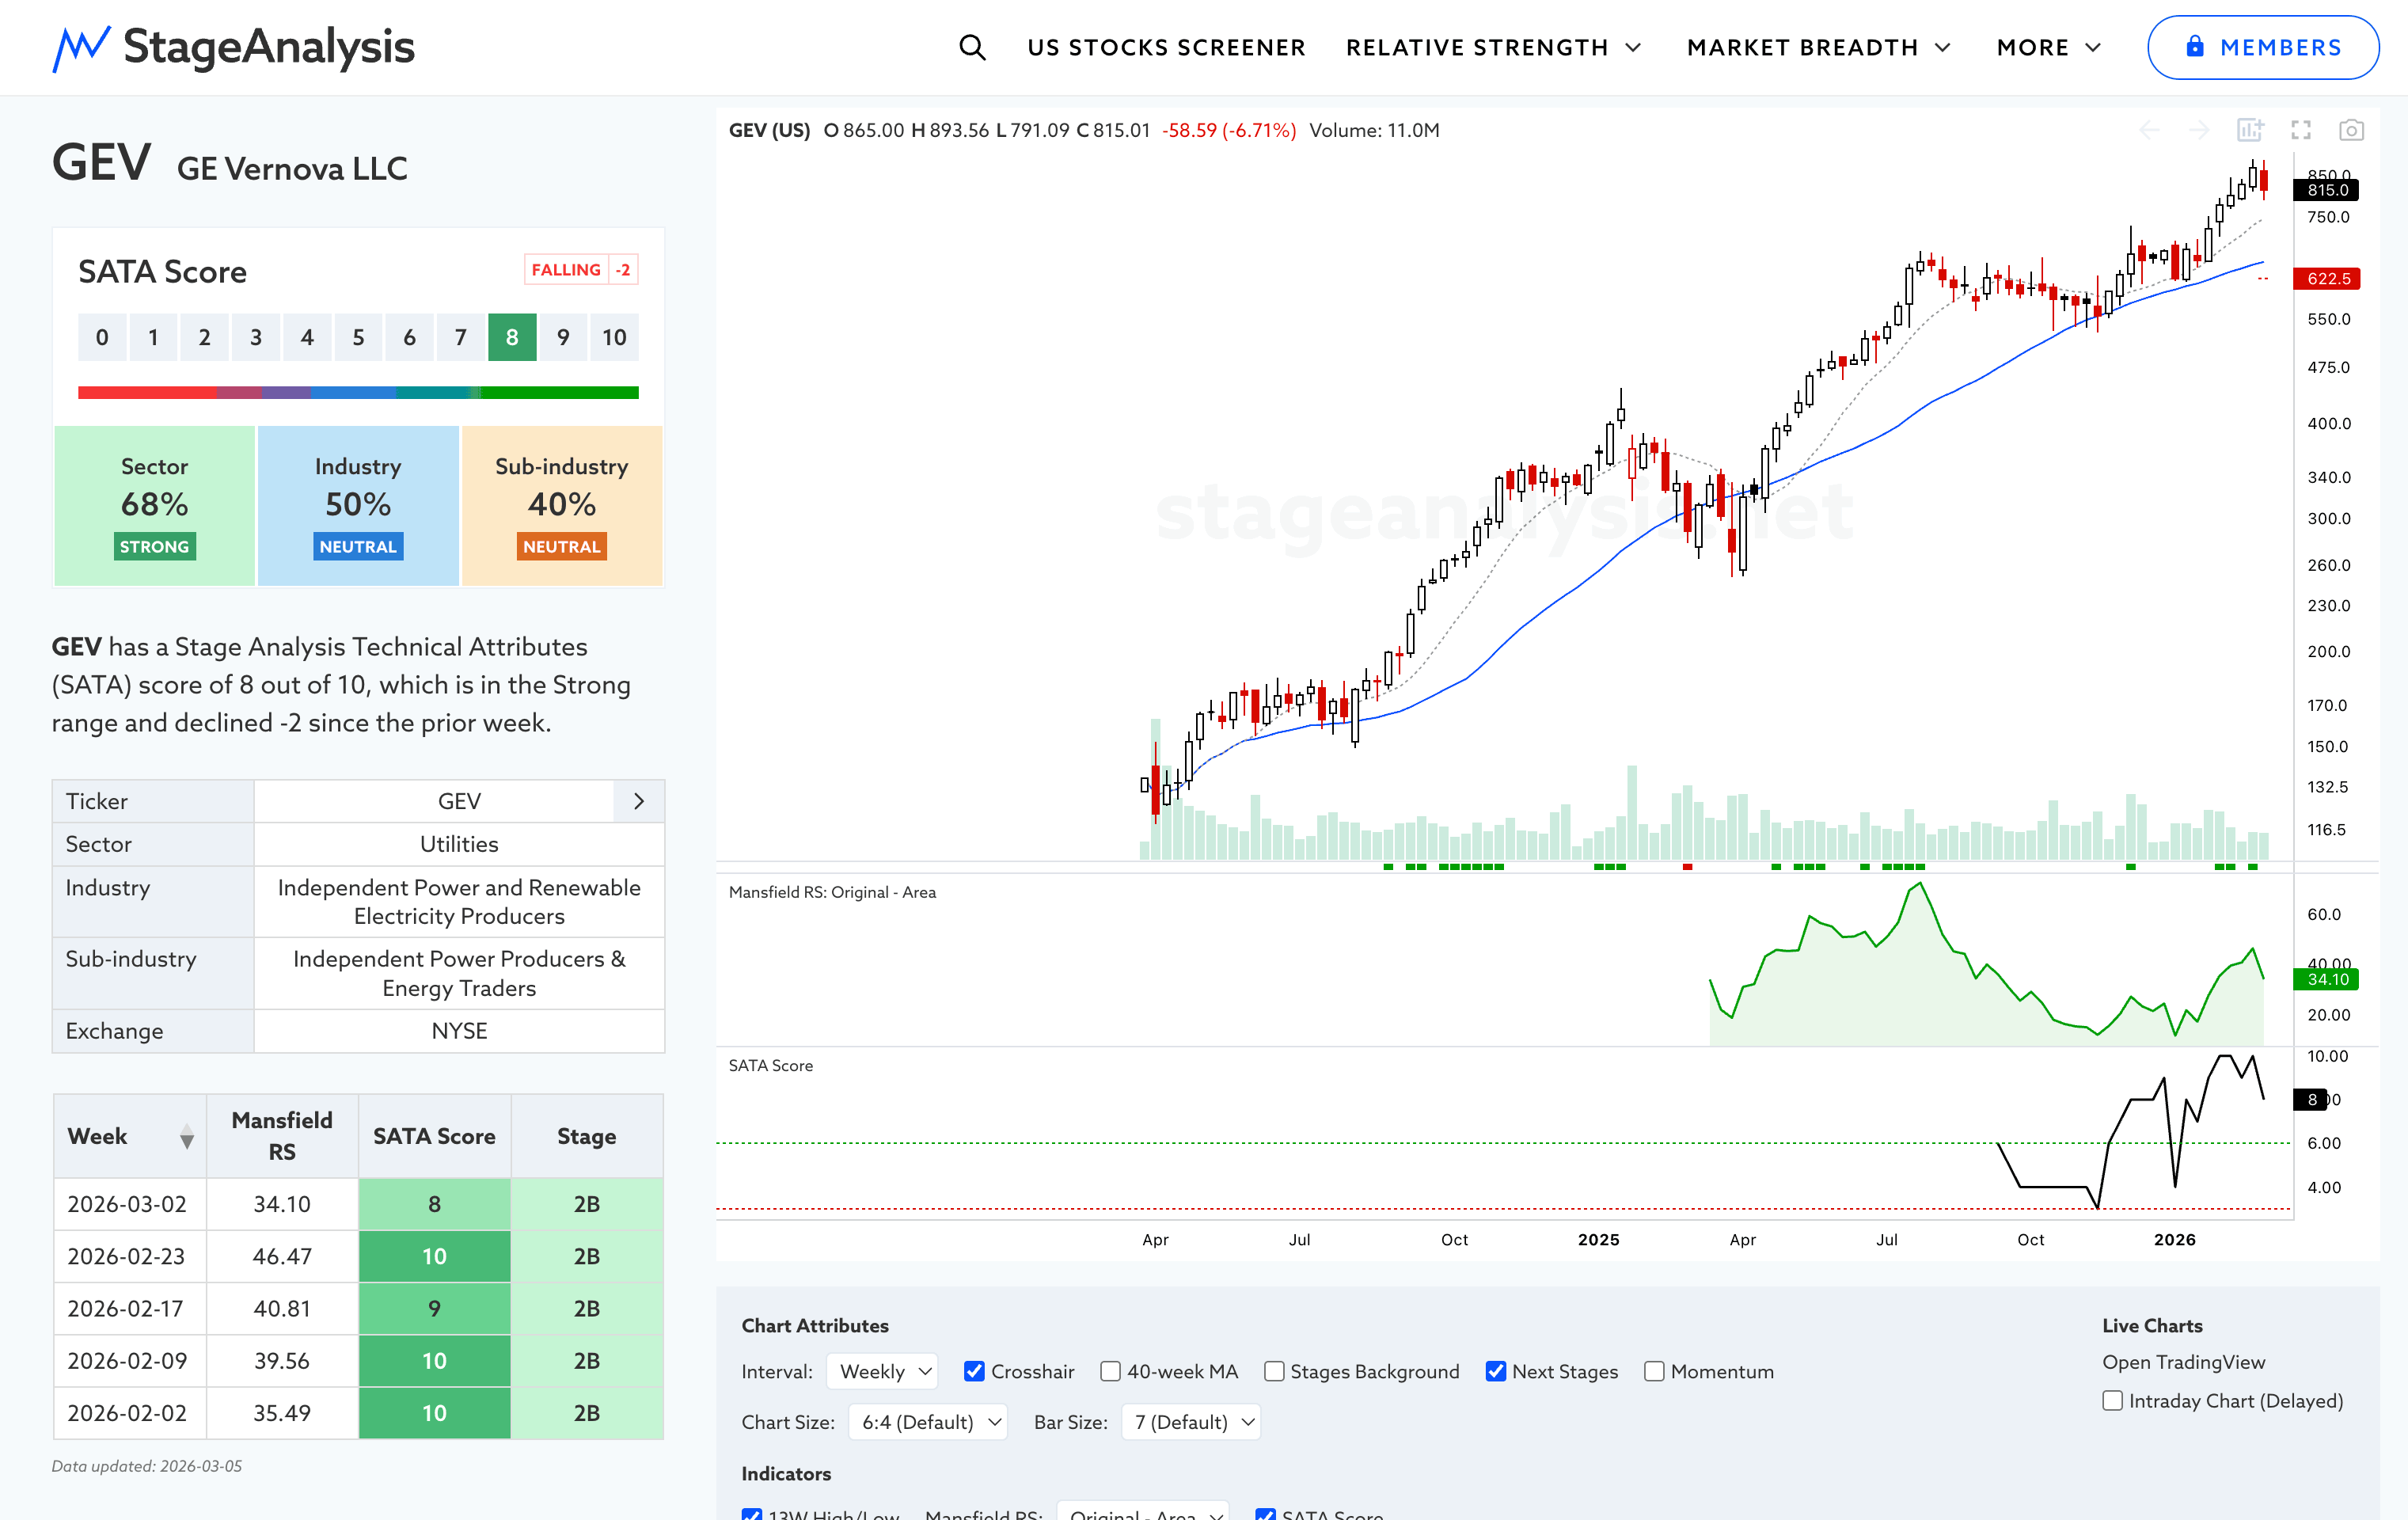Open the Chart Size dropdown
This screenshot has width=2408, height=1520.
coord(927,1422)
